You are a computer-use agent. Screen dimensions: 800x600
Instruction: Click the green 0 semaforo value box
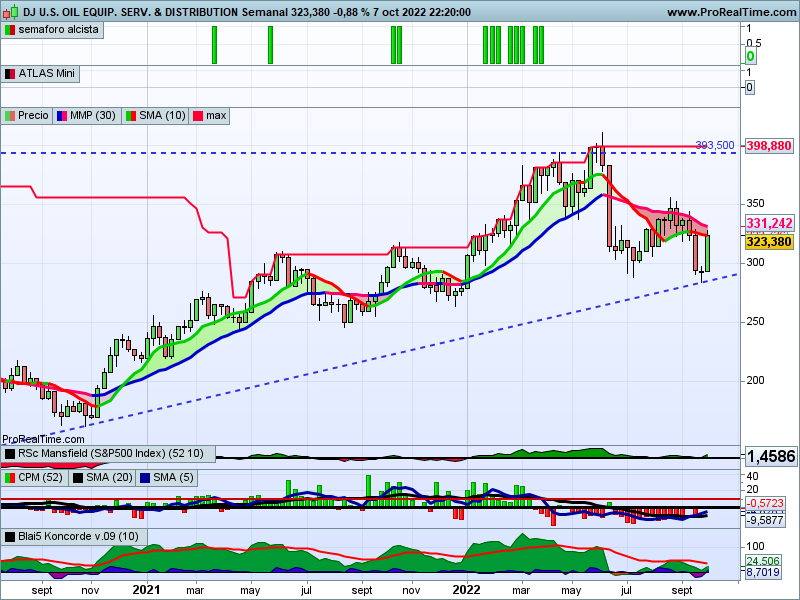click(x=751, y=56)
